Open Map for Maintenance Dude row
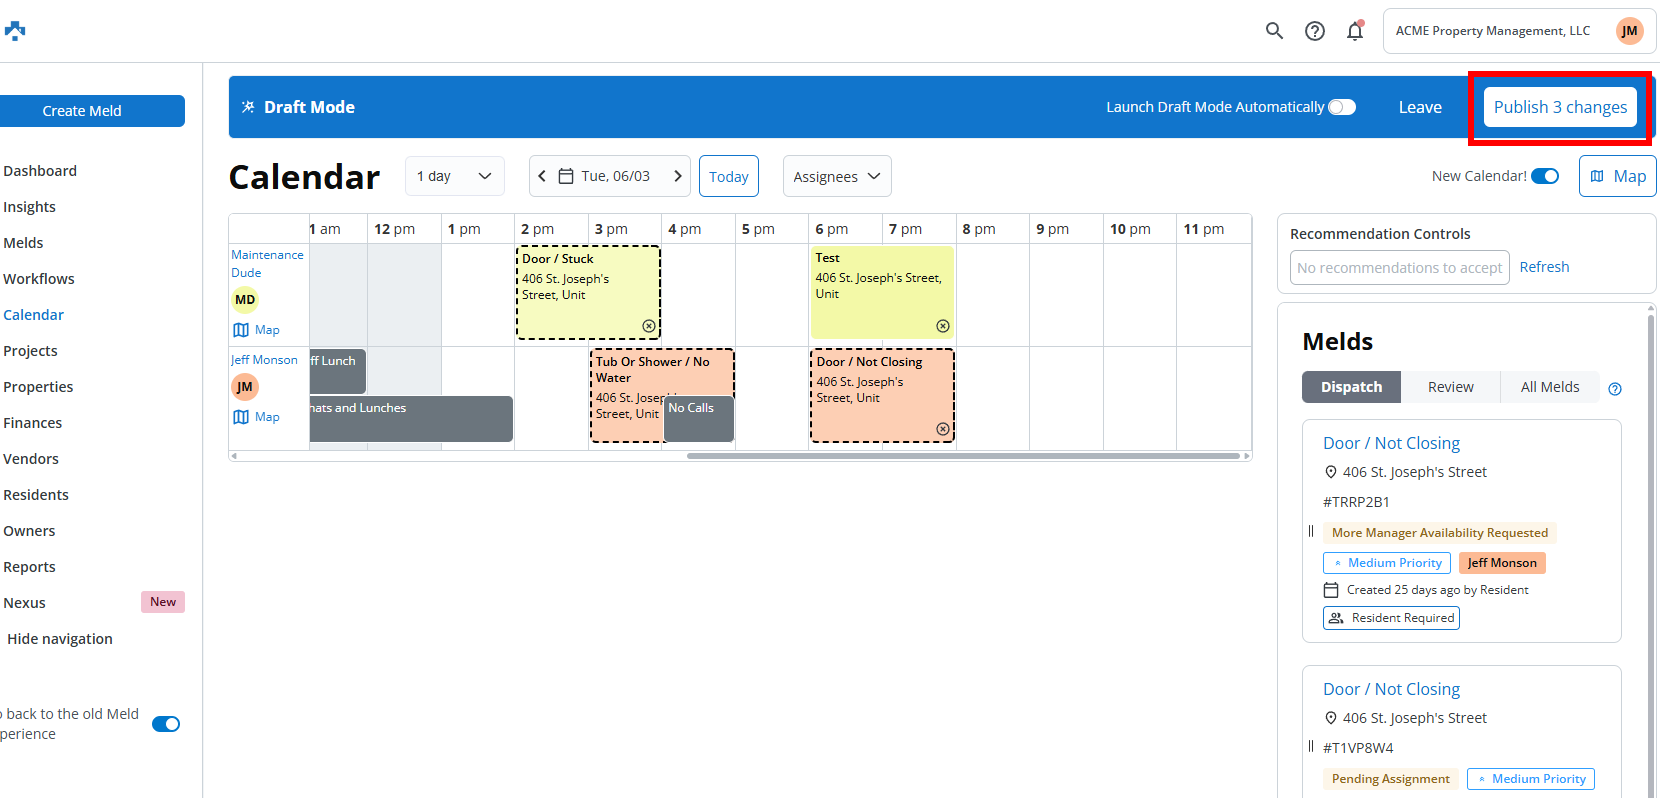The height and width of the screenshot is (798, 1660). [x=257, y=330]
